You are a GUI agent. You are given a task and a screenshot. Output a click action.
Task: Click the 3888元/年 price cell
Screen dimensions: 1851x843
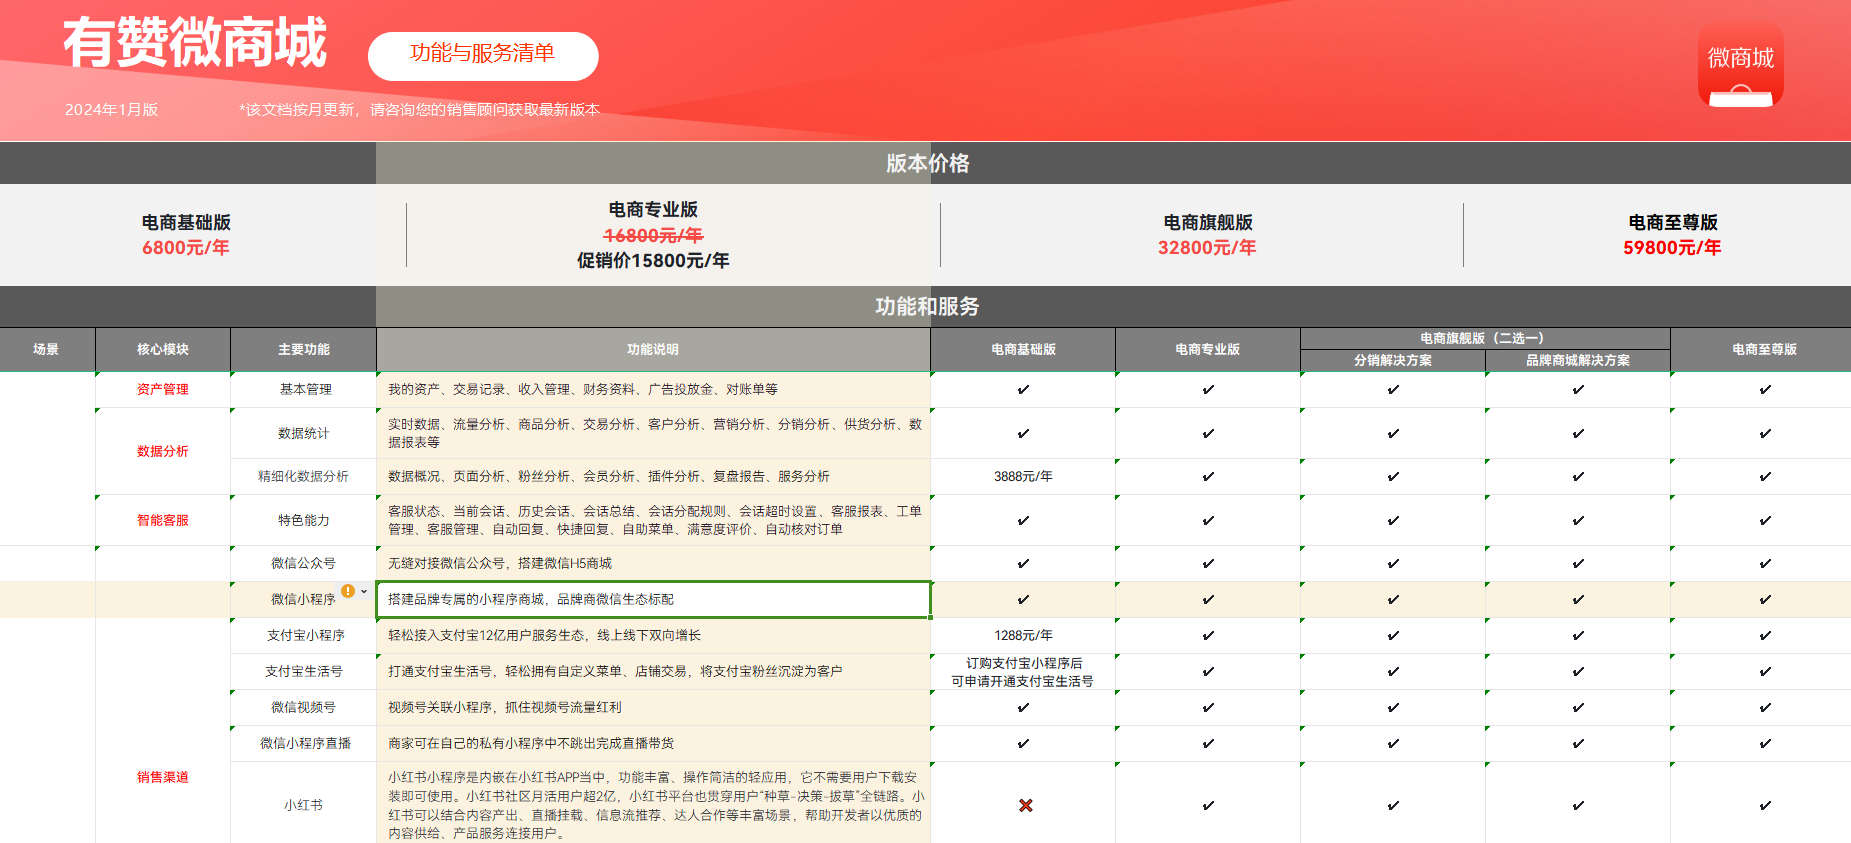[x=1023, y=476]
